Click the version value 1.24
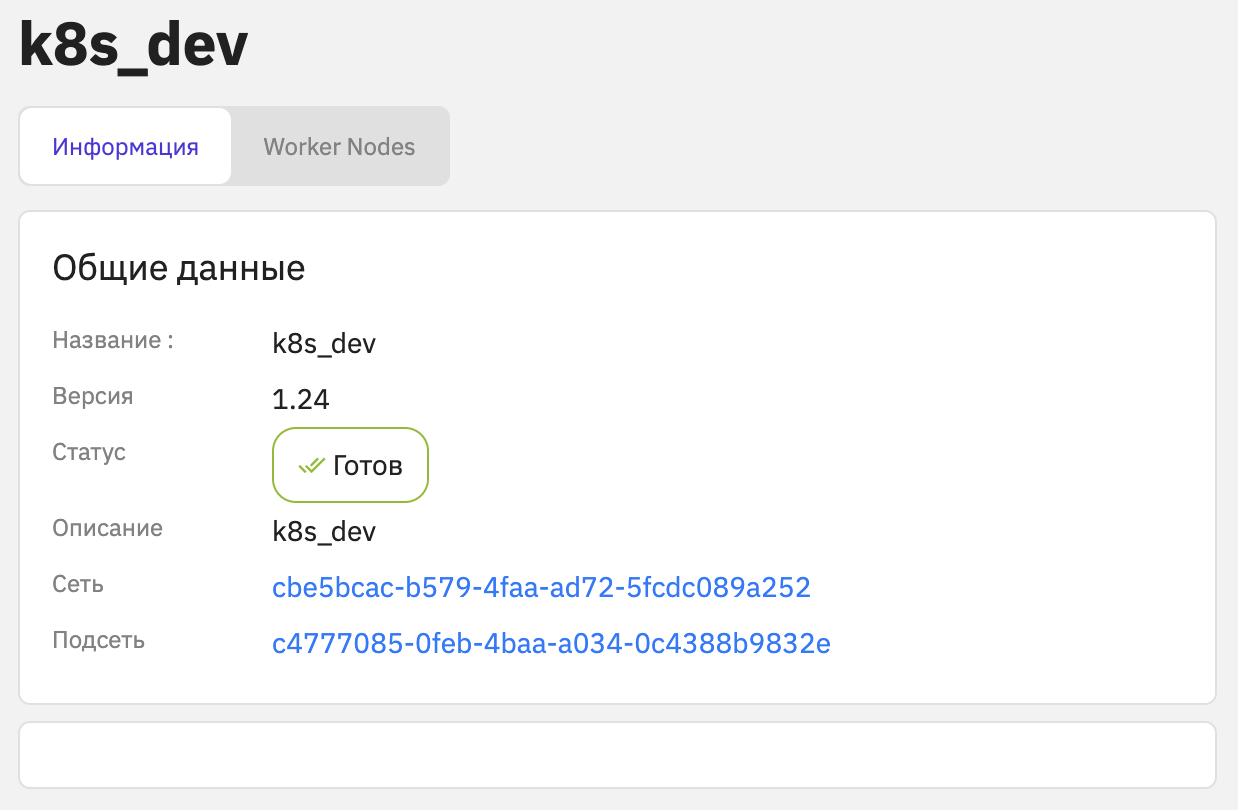Viewport: 1238px width, 810px height. coord(301,400)
